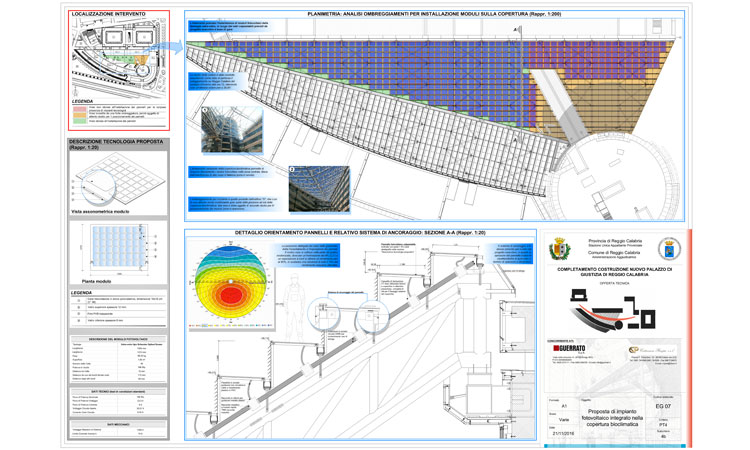Click the black and red building project logo
The height and width of the screenshot is (450, 750).
tap(612, 309)
